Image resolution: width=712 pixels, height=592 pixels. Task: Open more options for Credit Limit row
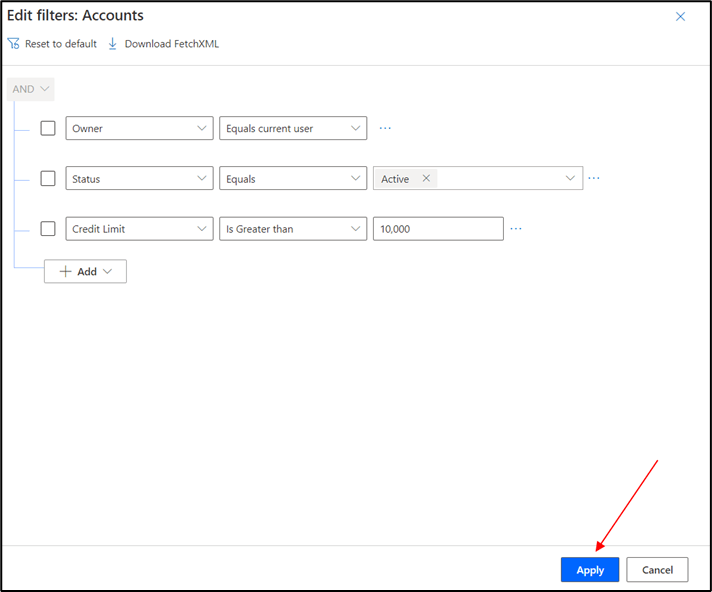click(x=516, y=229)
